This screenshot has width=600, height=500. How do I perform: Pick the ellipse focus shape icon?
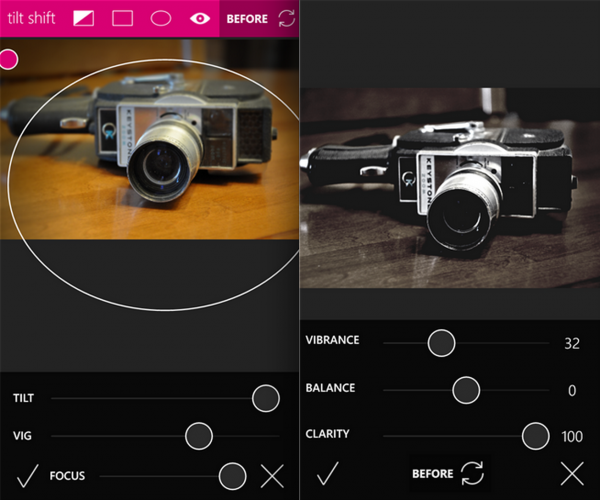(x=160, y=18)
